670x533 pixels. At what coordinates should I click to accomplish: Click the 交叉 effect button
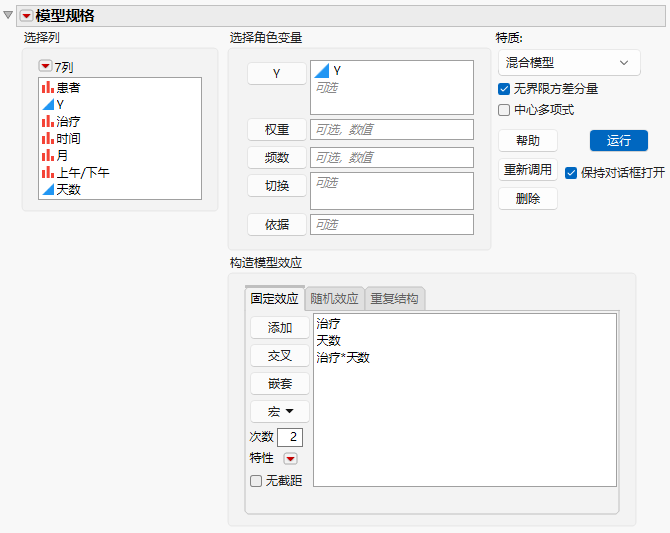(279, 356)
